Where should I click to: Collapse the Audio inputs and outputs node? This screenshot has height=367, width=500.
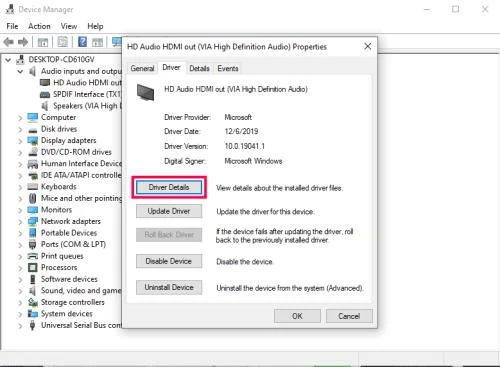pyautogui.click(x=20, y=71)
